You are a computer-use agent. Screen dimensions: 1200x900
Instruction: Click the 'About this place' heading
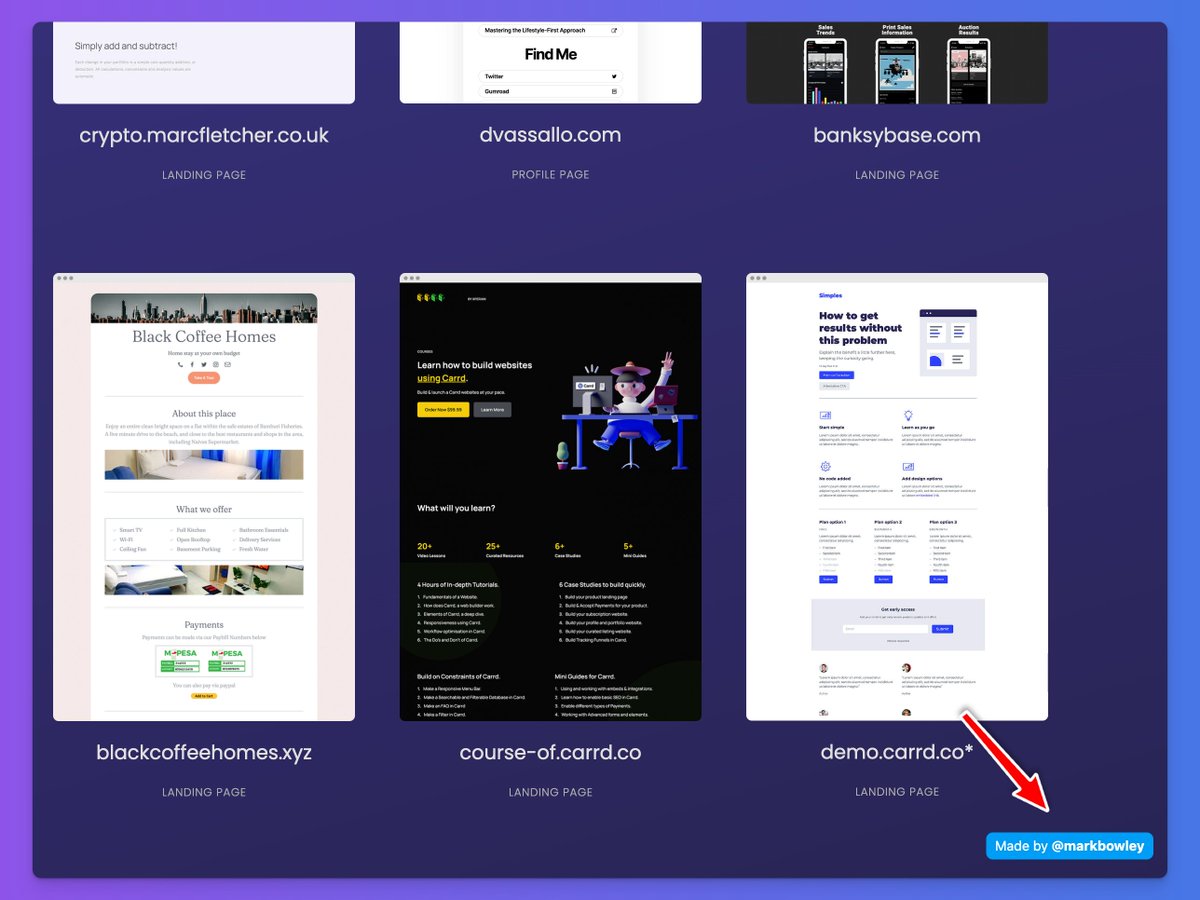204,414
